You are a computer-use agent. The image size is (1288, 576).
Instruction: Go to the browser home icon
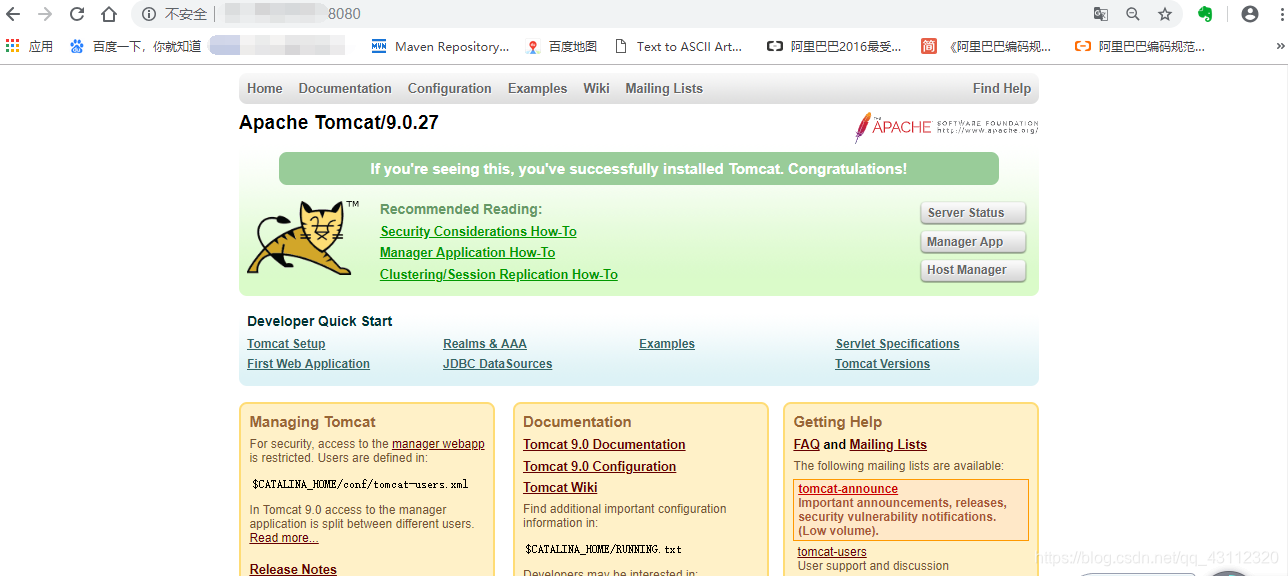click(109, 14)
